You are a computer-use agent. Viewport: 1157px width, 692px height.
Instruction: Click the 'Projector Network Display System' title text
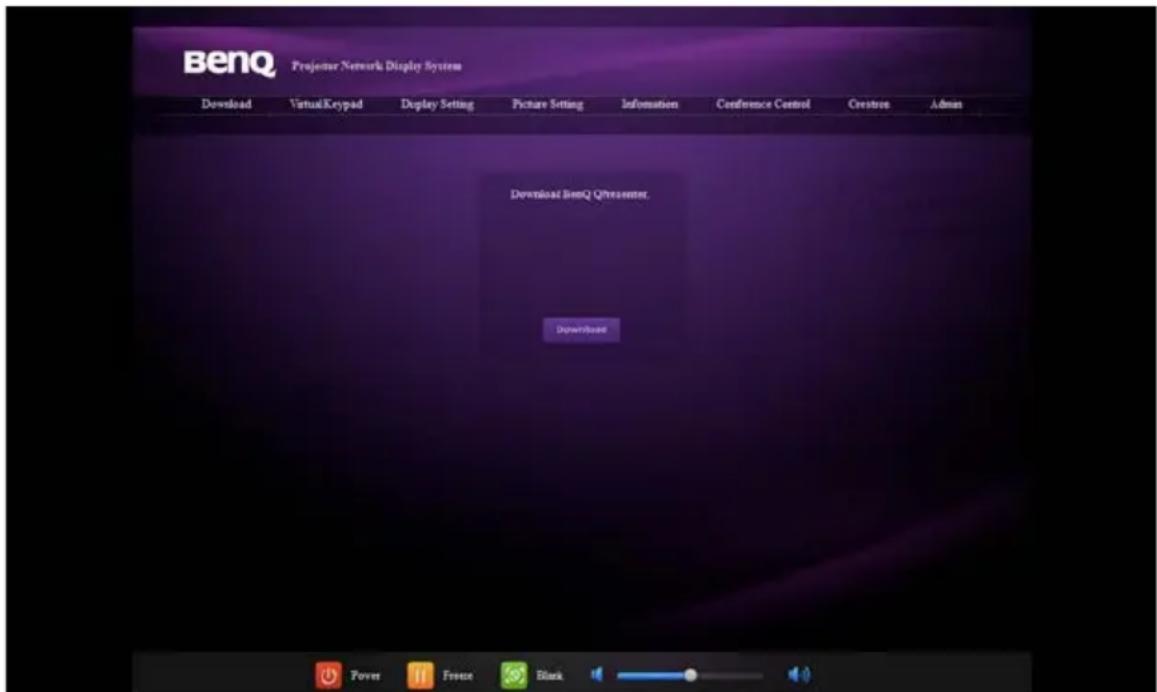(x=377, y=66)
